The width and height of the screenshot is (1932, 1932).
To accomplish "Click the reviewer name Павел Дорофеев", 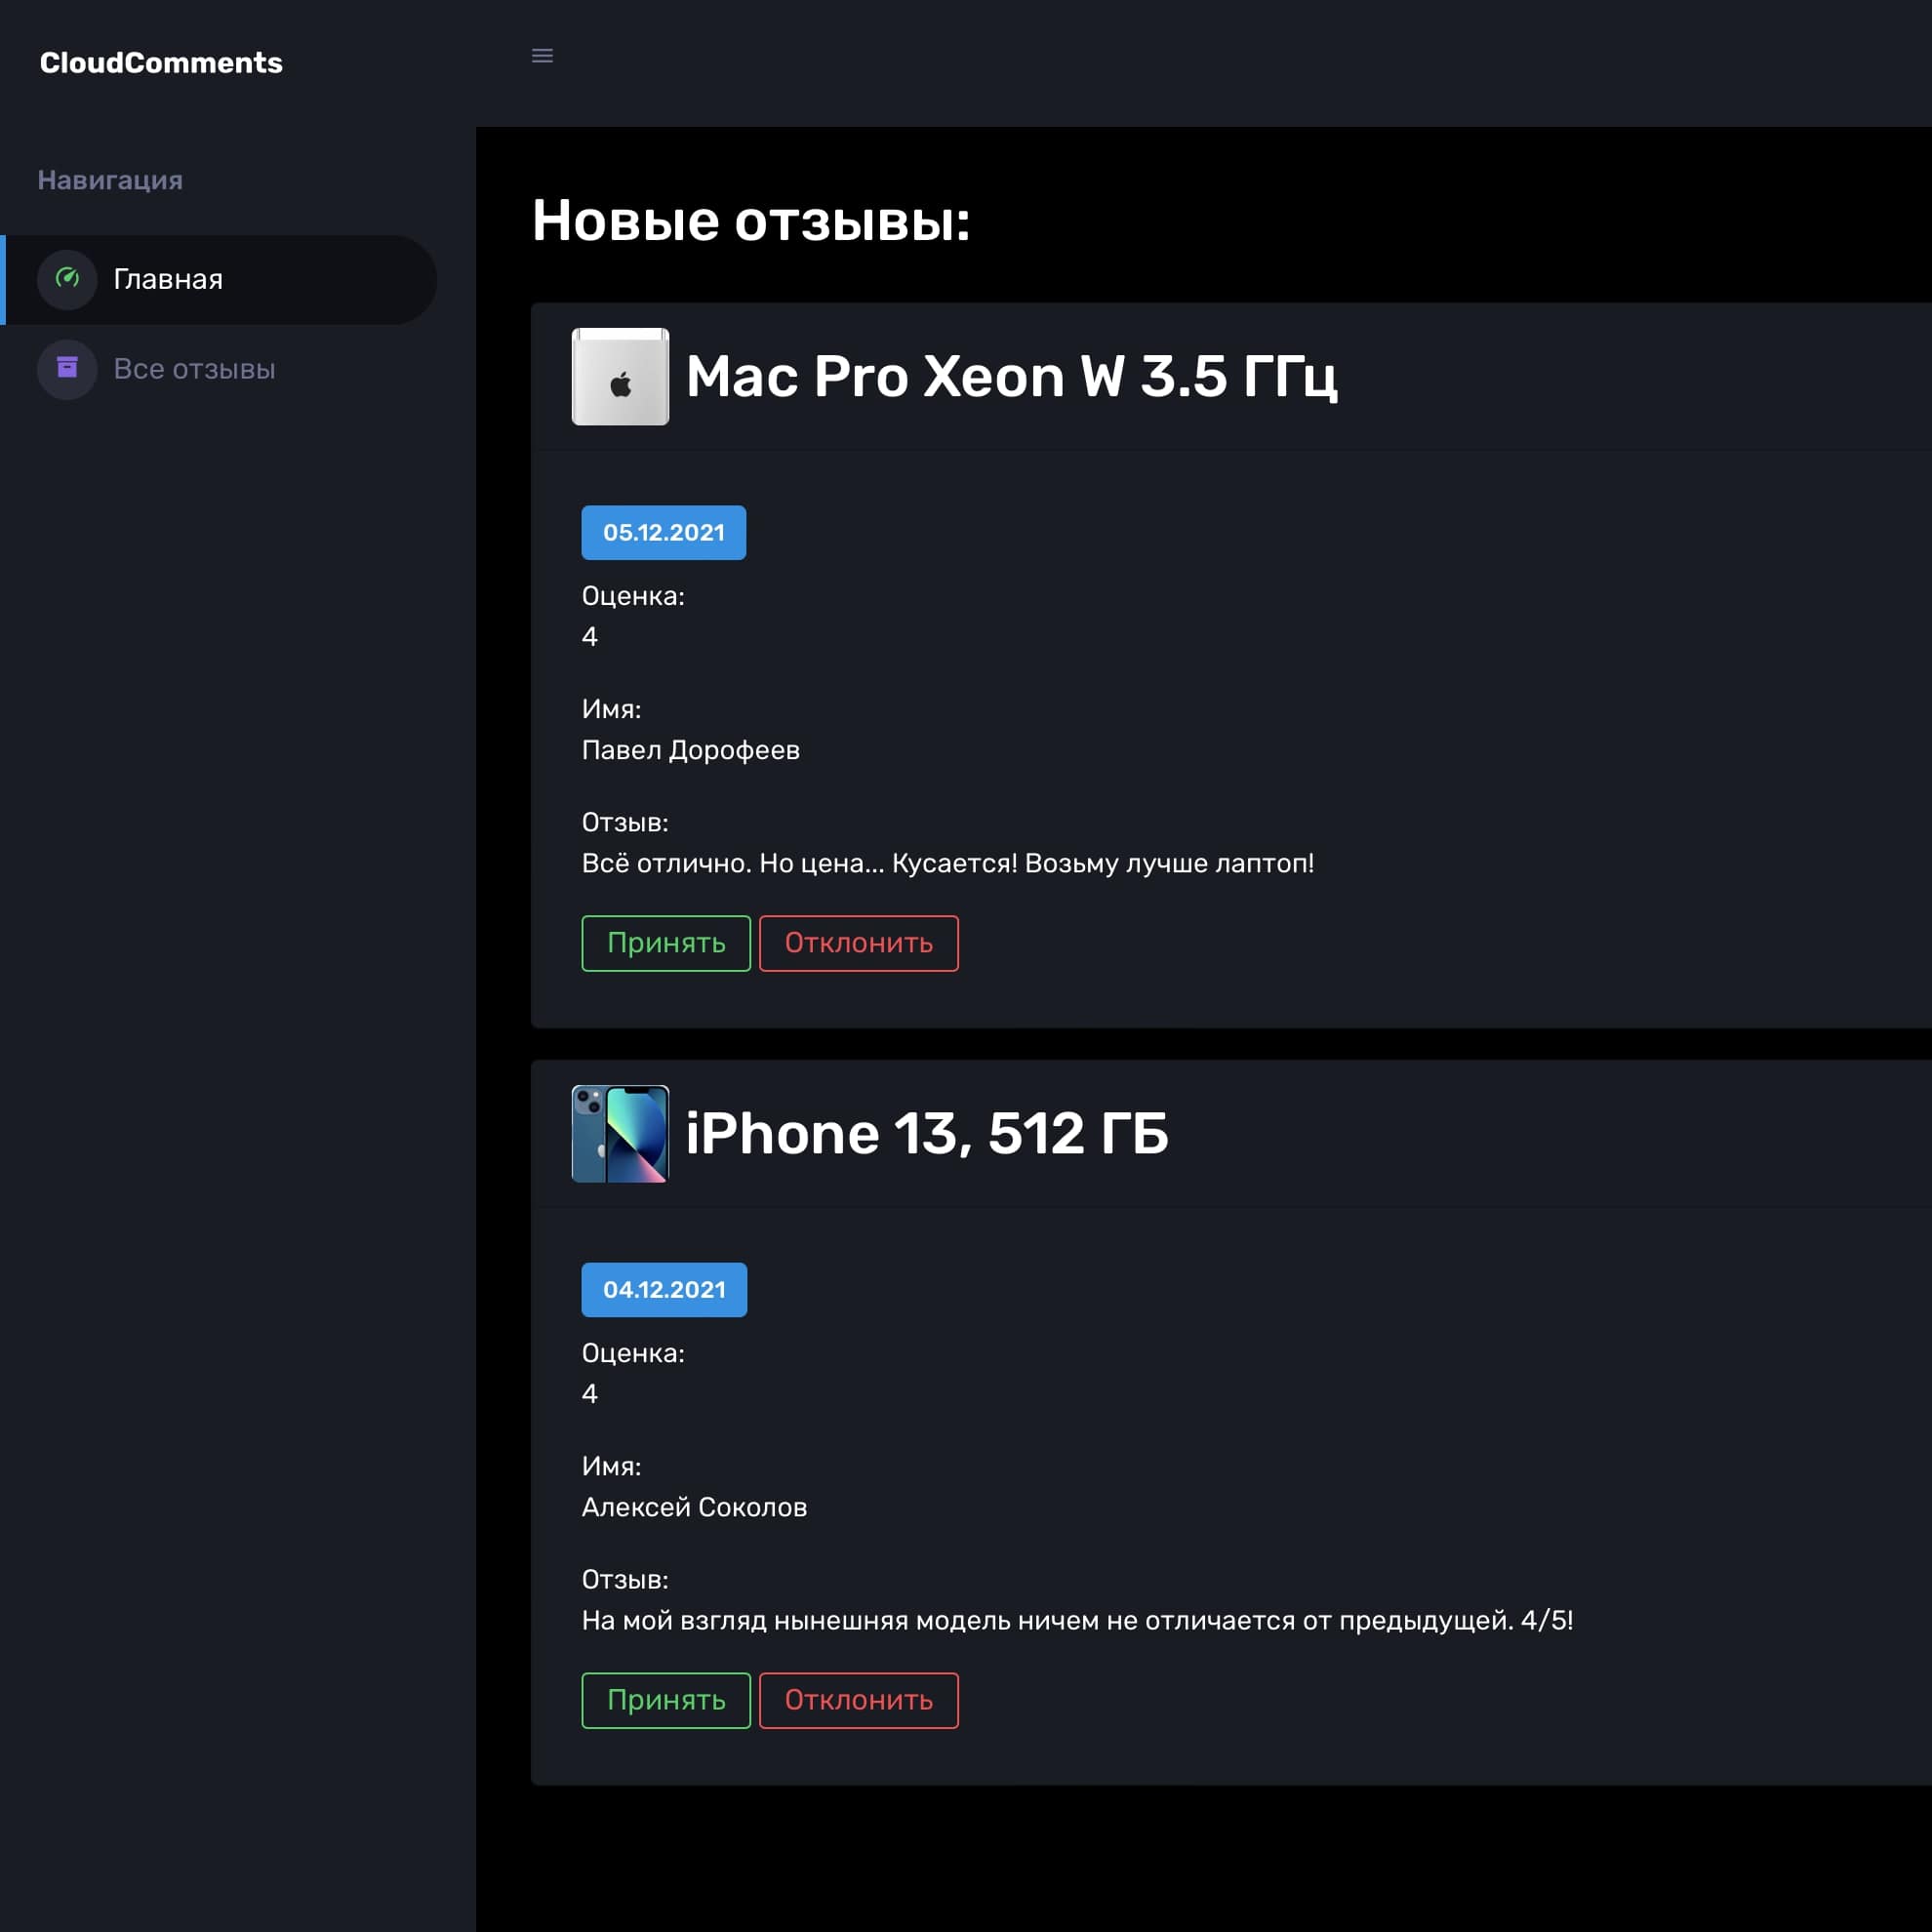I will 691,750.
